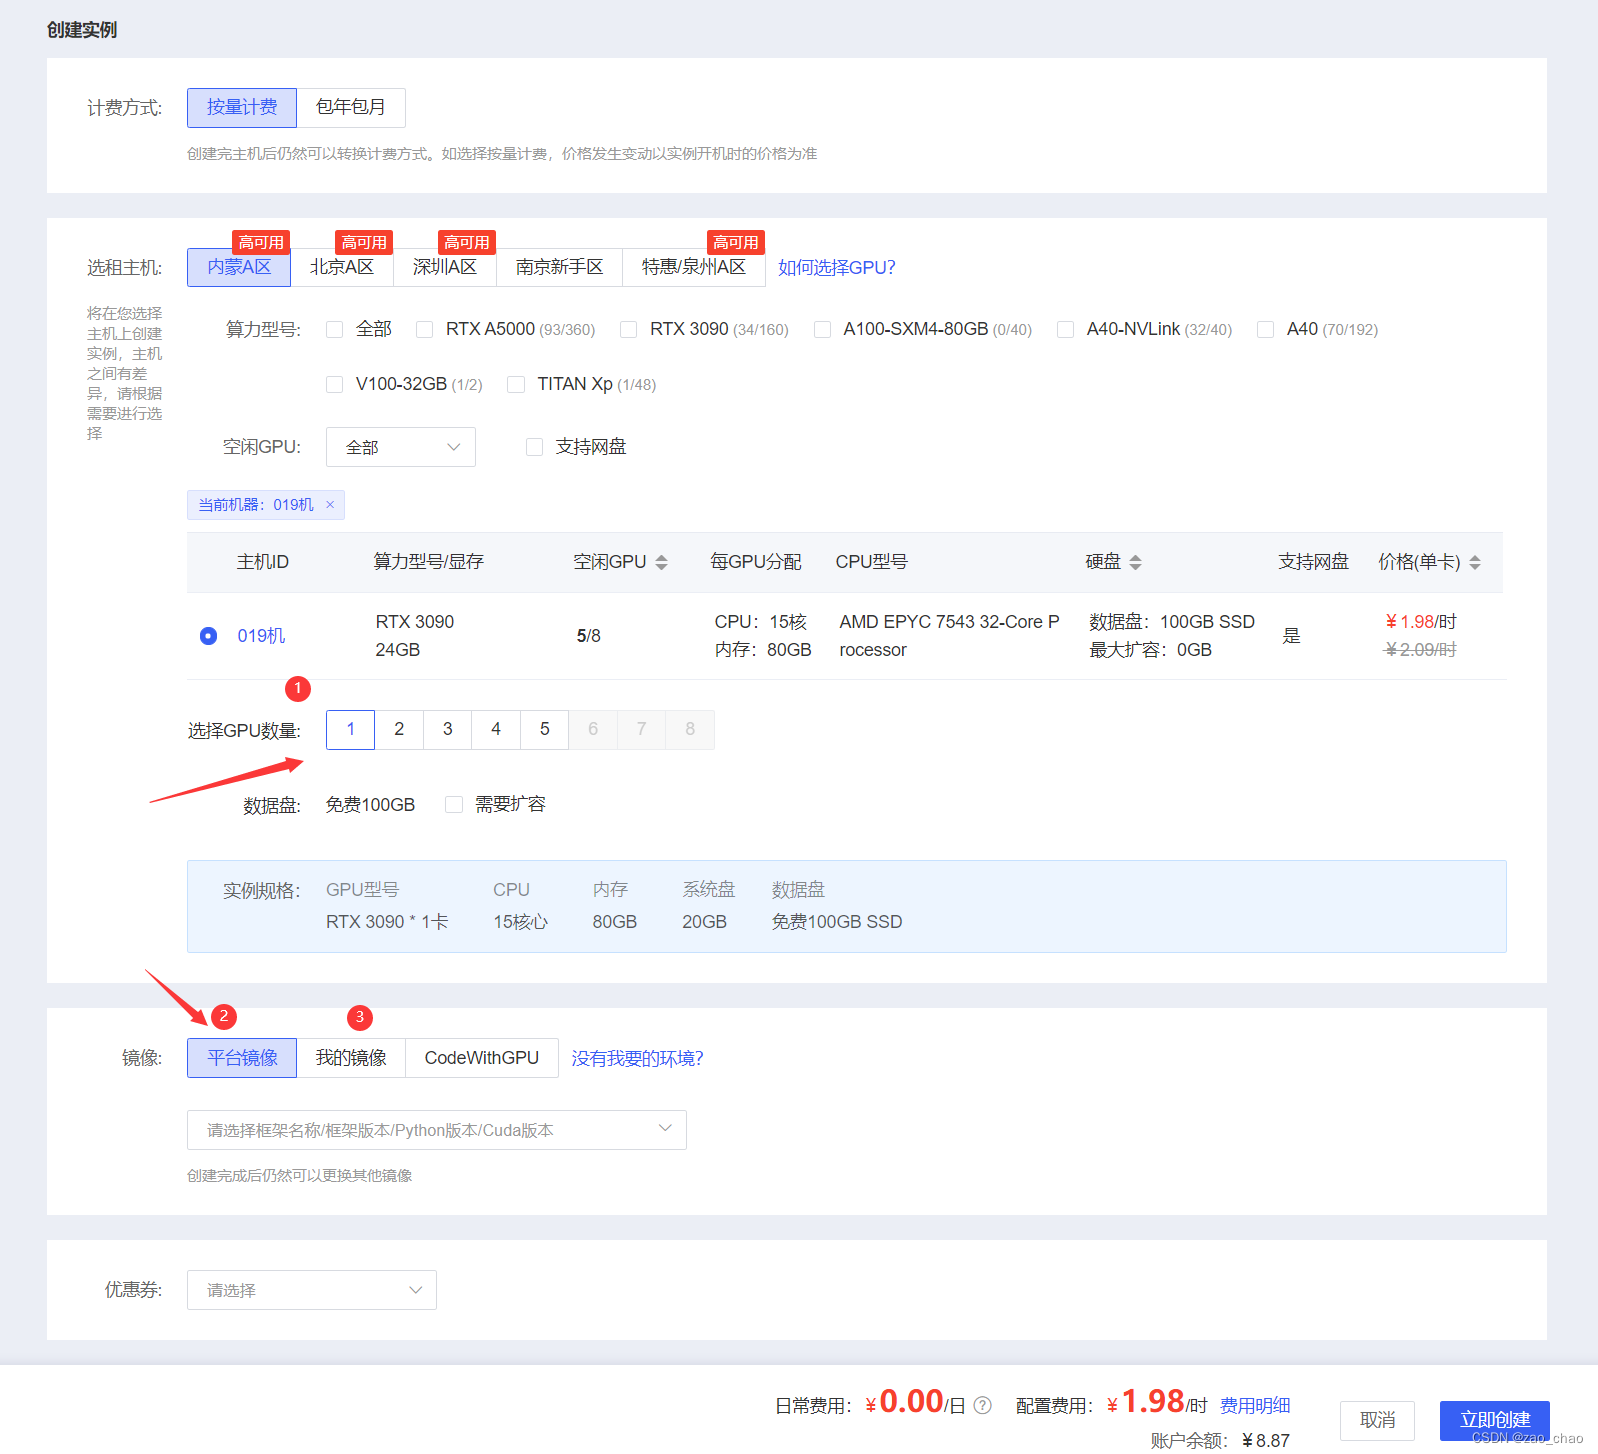Sort by 空闲GPU column arrows
Image resolution: width=1598 pixels, height=1454 pixels.
[x=661, y=563]
